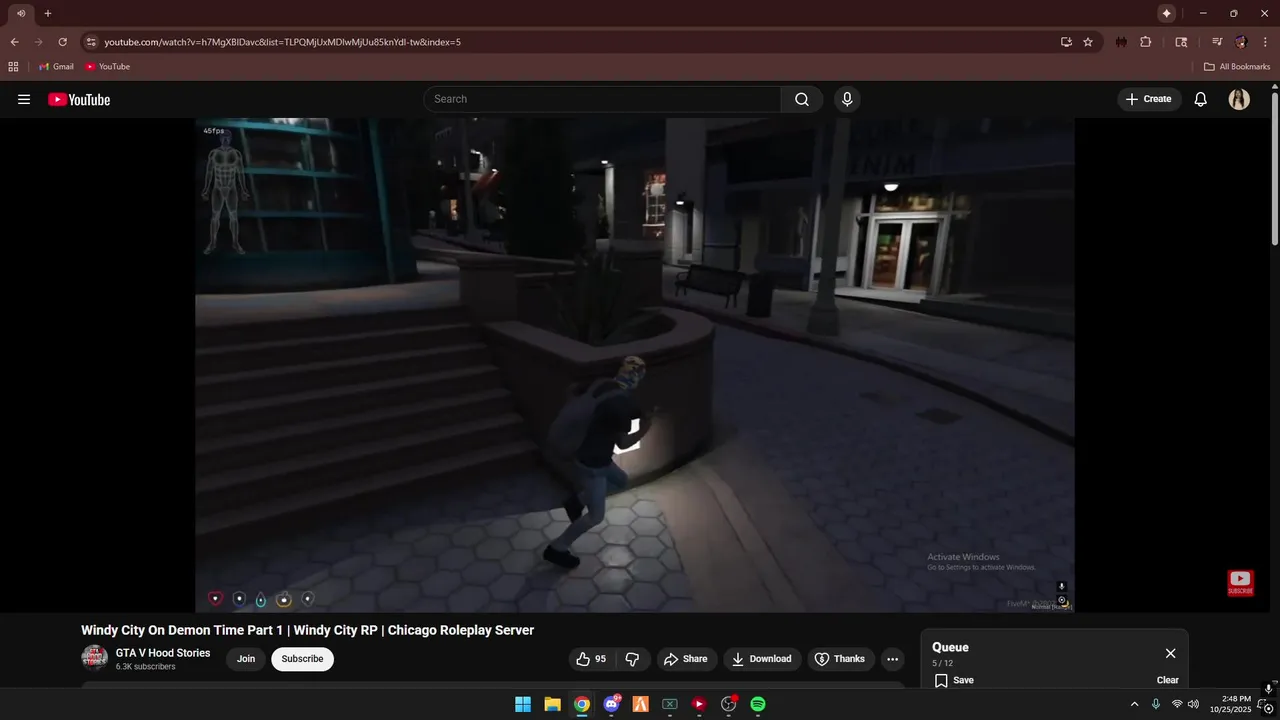Open the Gmail bookmark
Image resolution: width=1280 pixels, height=720 pixels.
[56, 66]
